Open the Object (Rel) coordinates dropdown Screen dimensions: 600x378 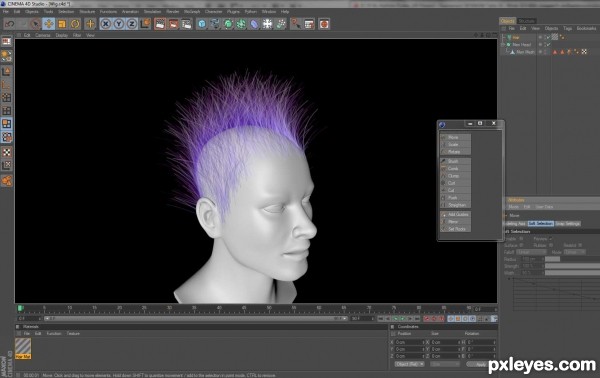coord(409,364)
